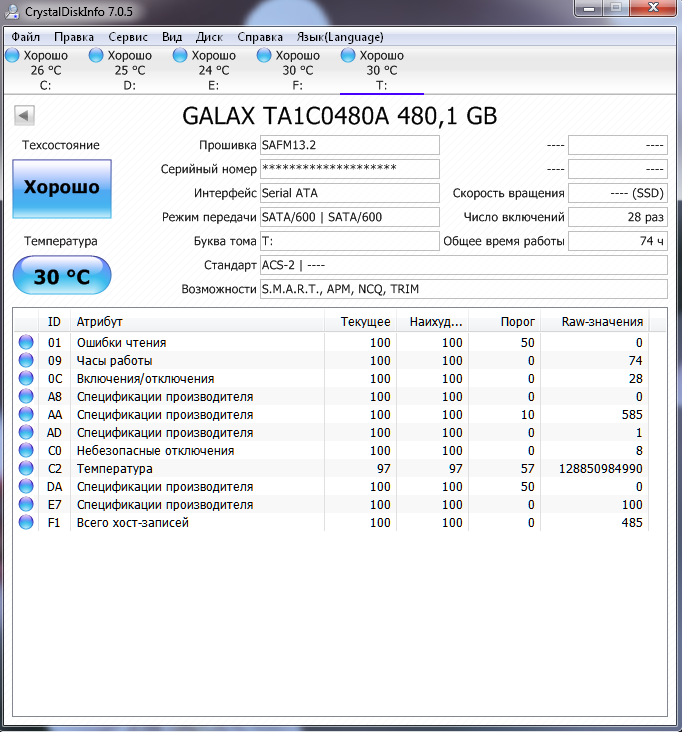Click the Наихуд... column header
This screenshot has height=732, width=682.
pos(433,322)
